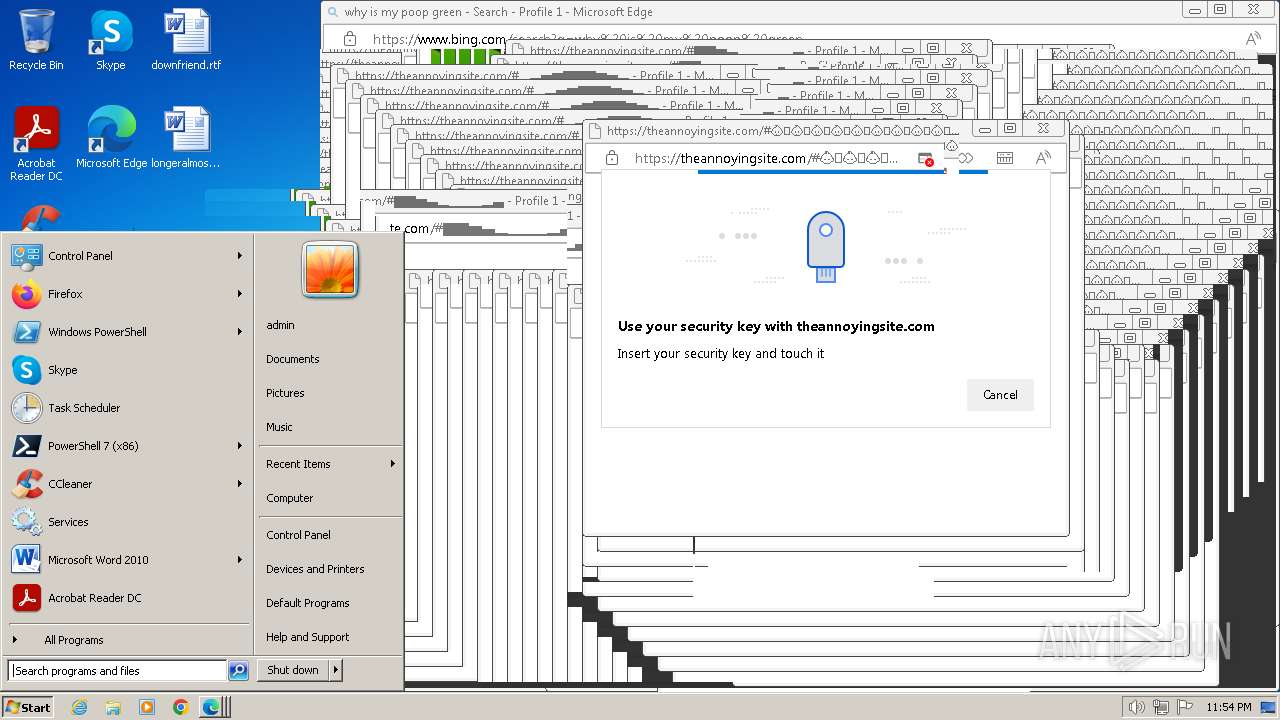The width and height of the screenshot is (1280, 720).
Task: Click the Acrobat Reader DC icon in Start menu
Action: coord(26,598)
